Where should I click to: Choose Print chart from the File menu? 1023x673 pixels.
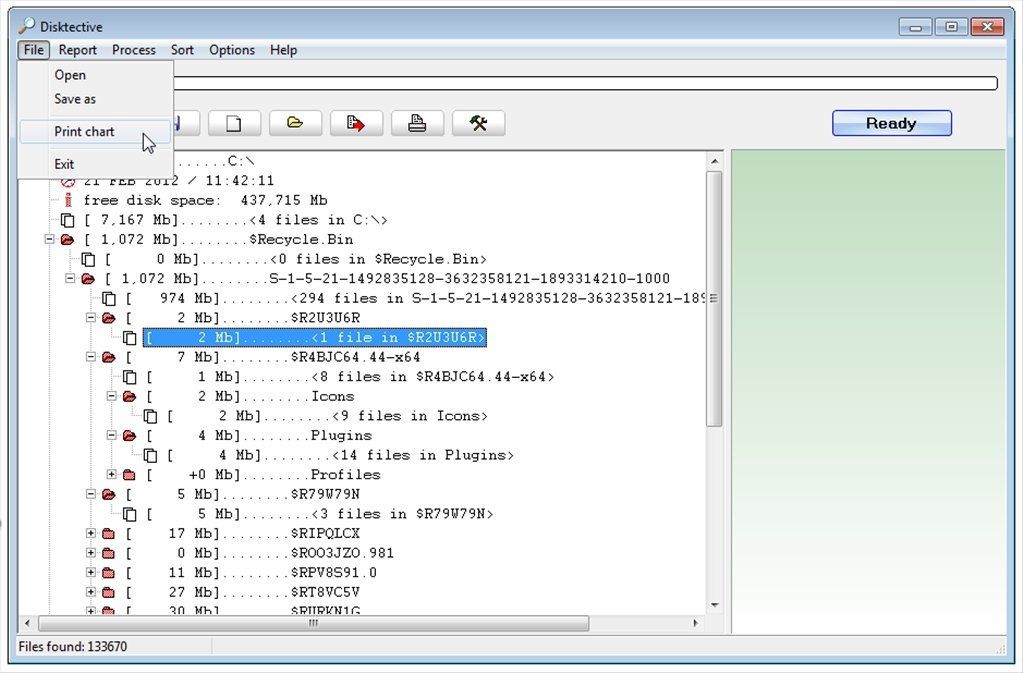pos(95,132)
